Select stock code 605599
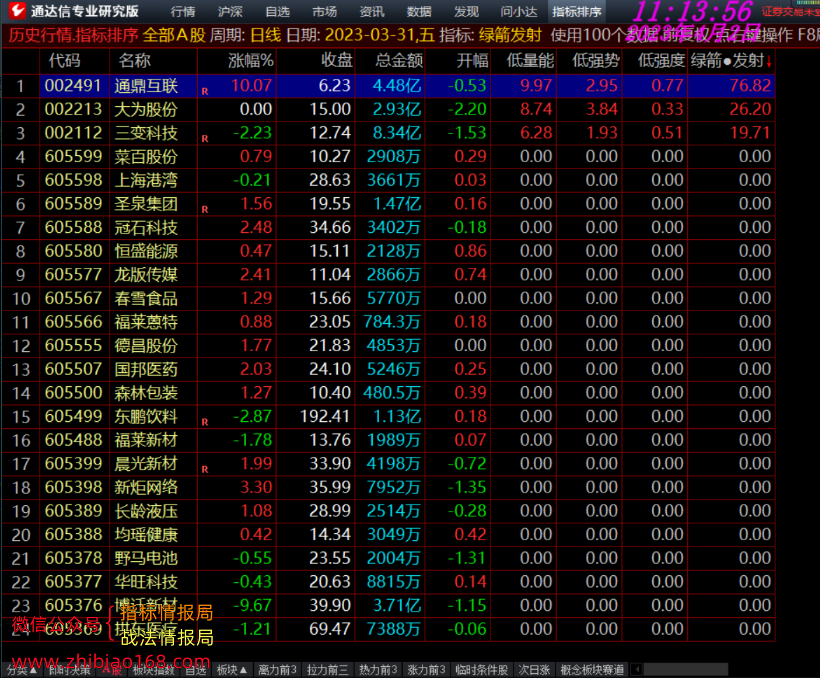 pos(73,156)
